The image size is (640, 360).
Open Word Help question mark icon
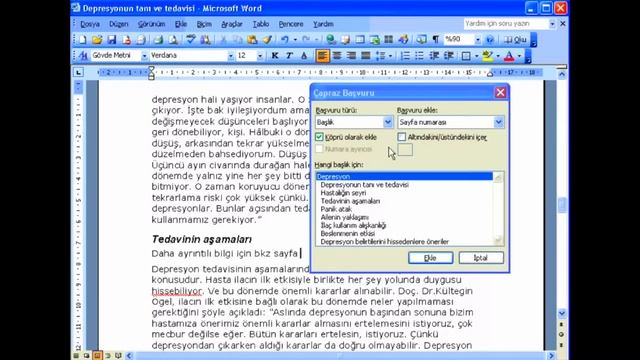pos(490,40)
